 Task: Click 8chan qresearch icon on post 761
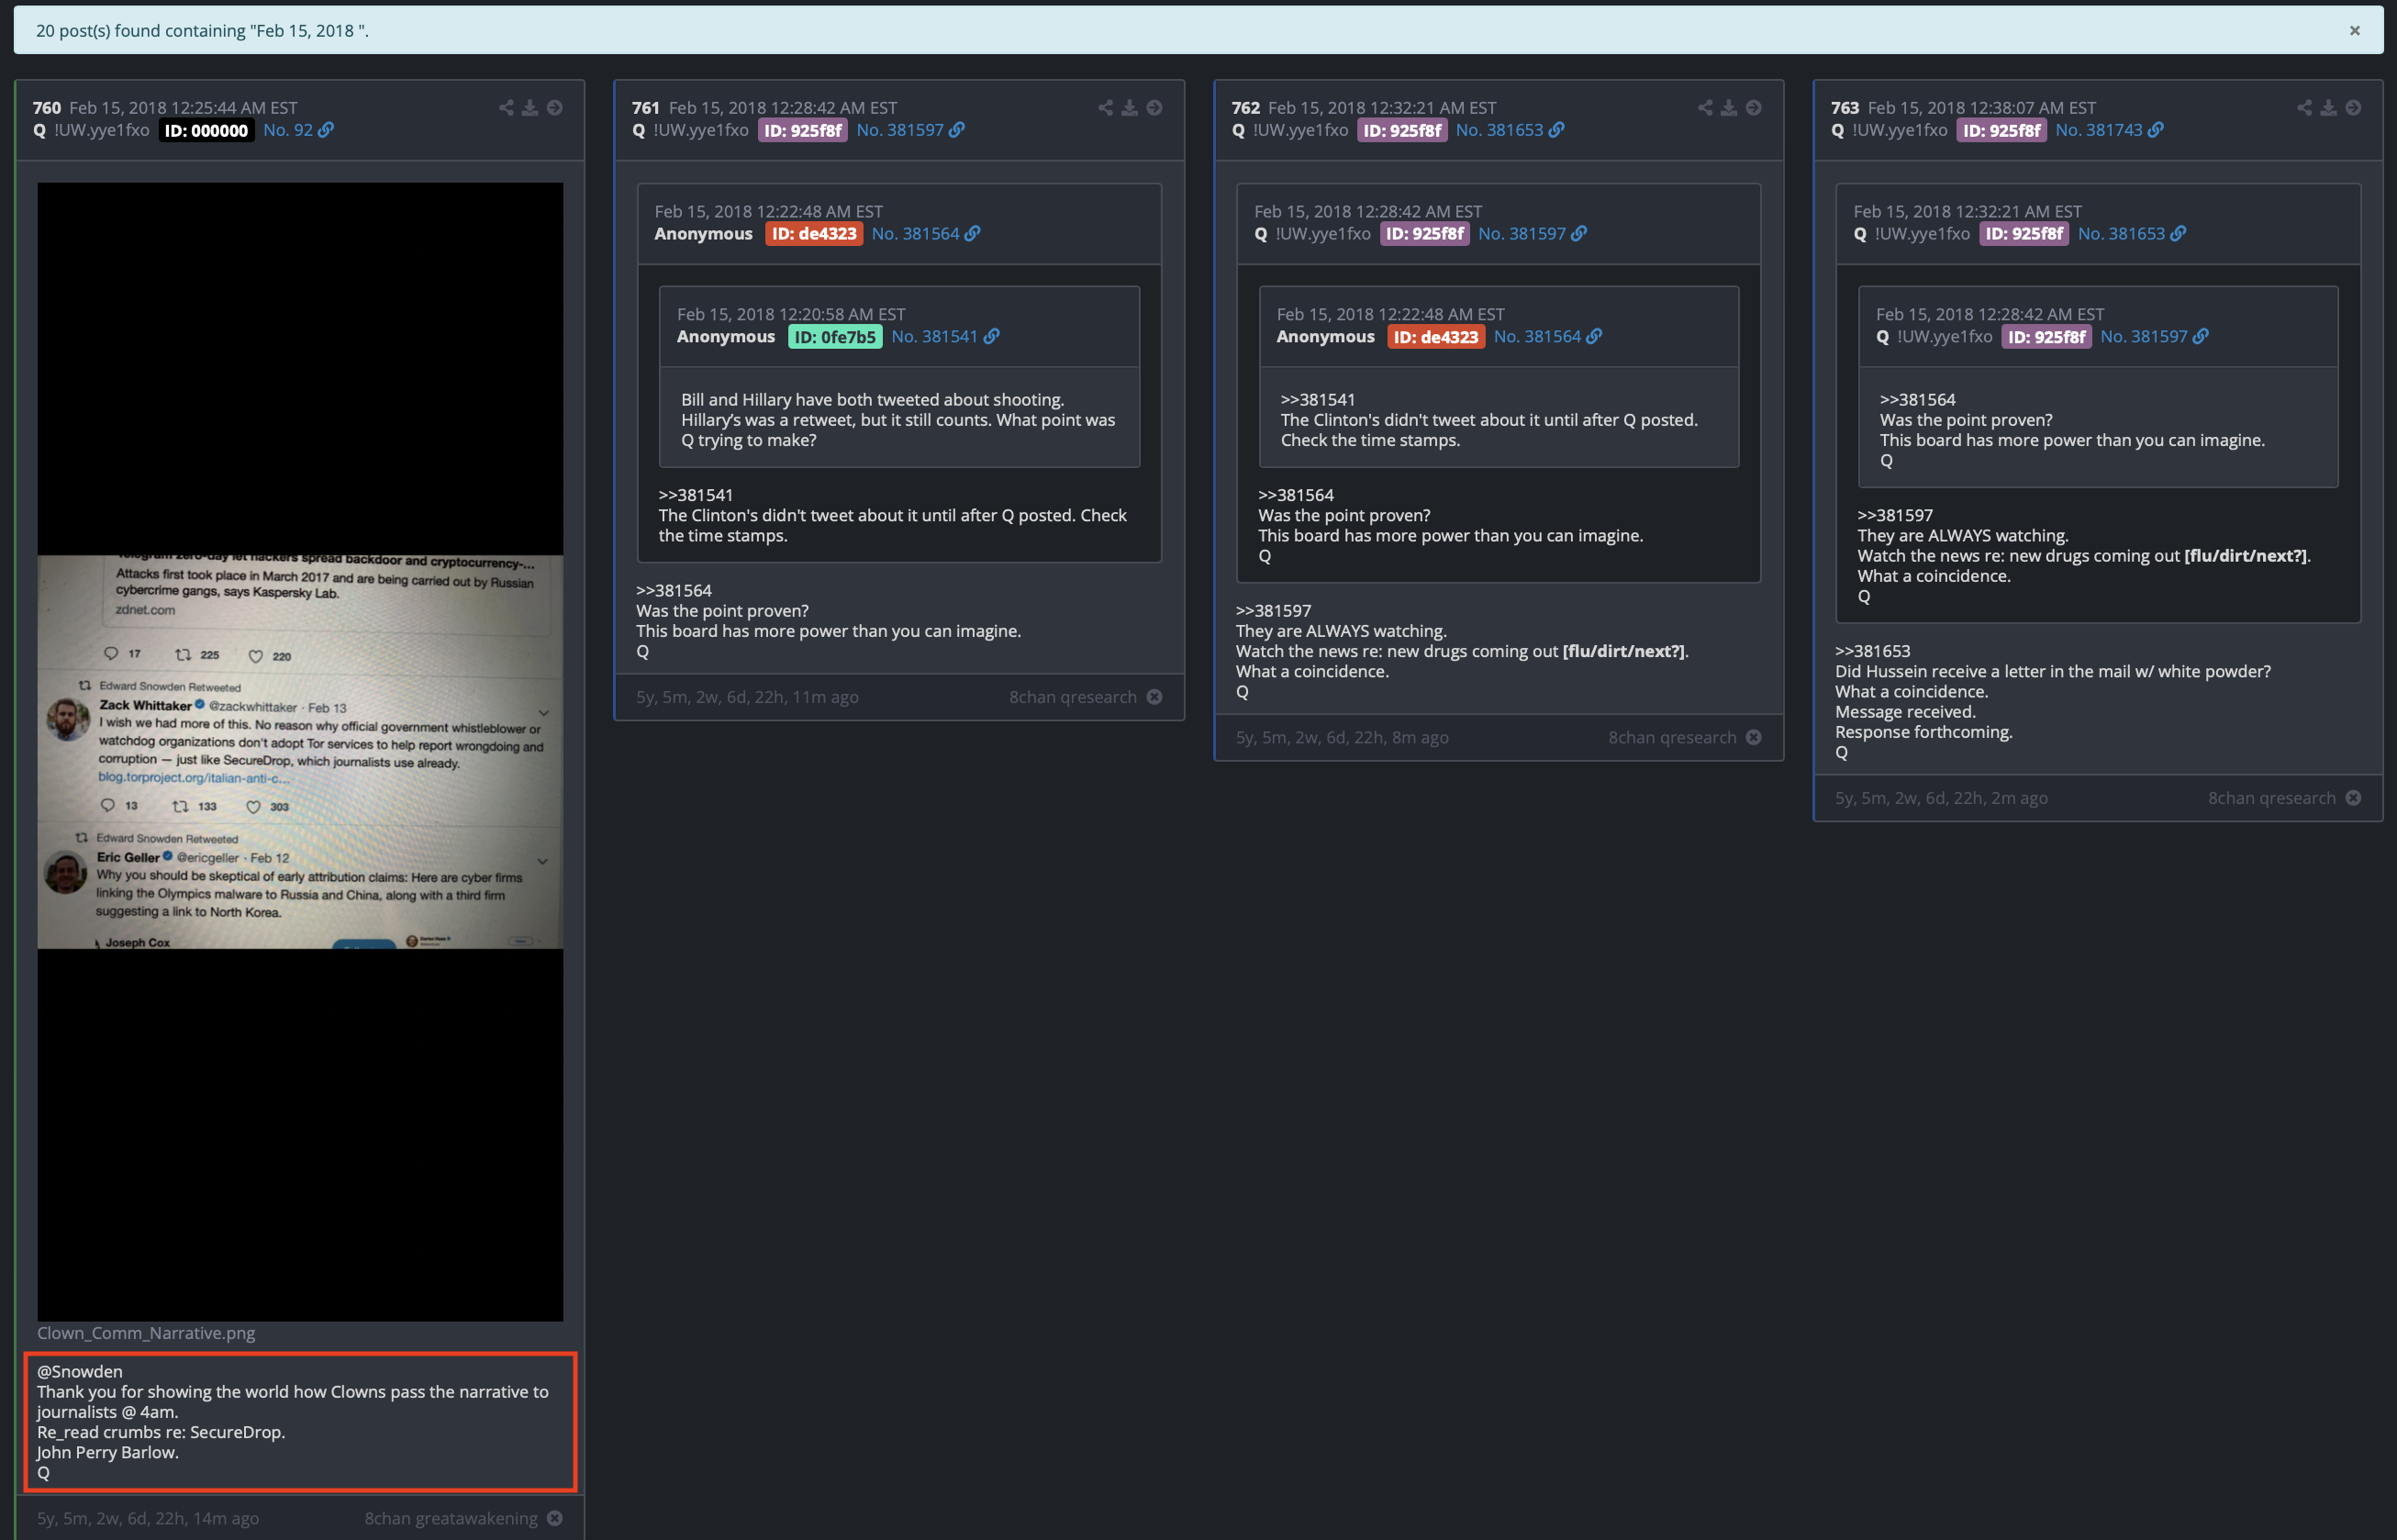(1154, 697)
